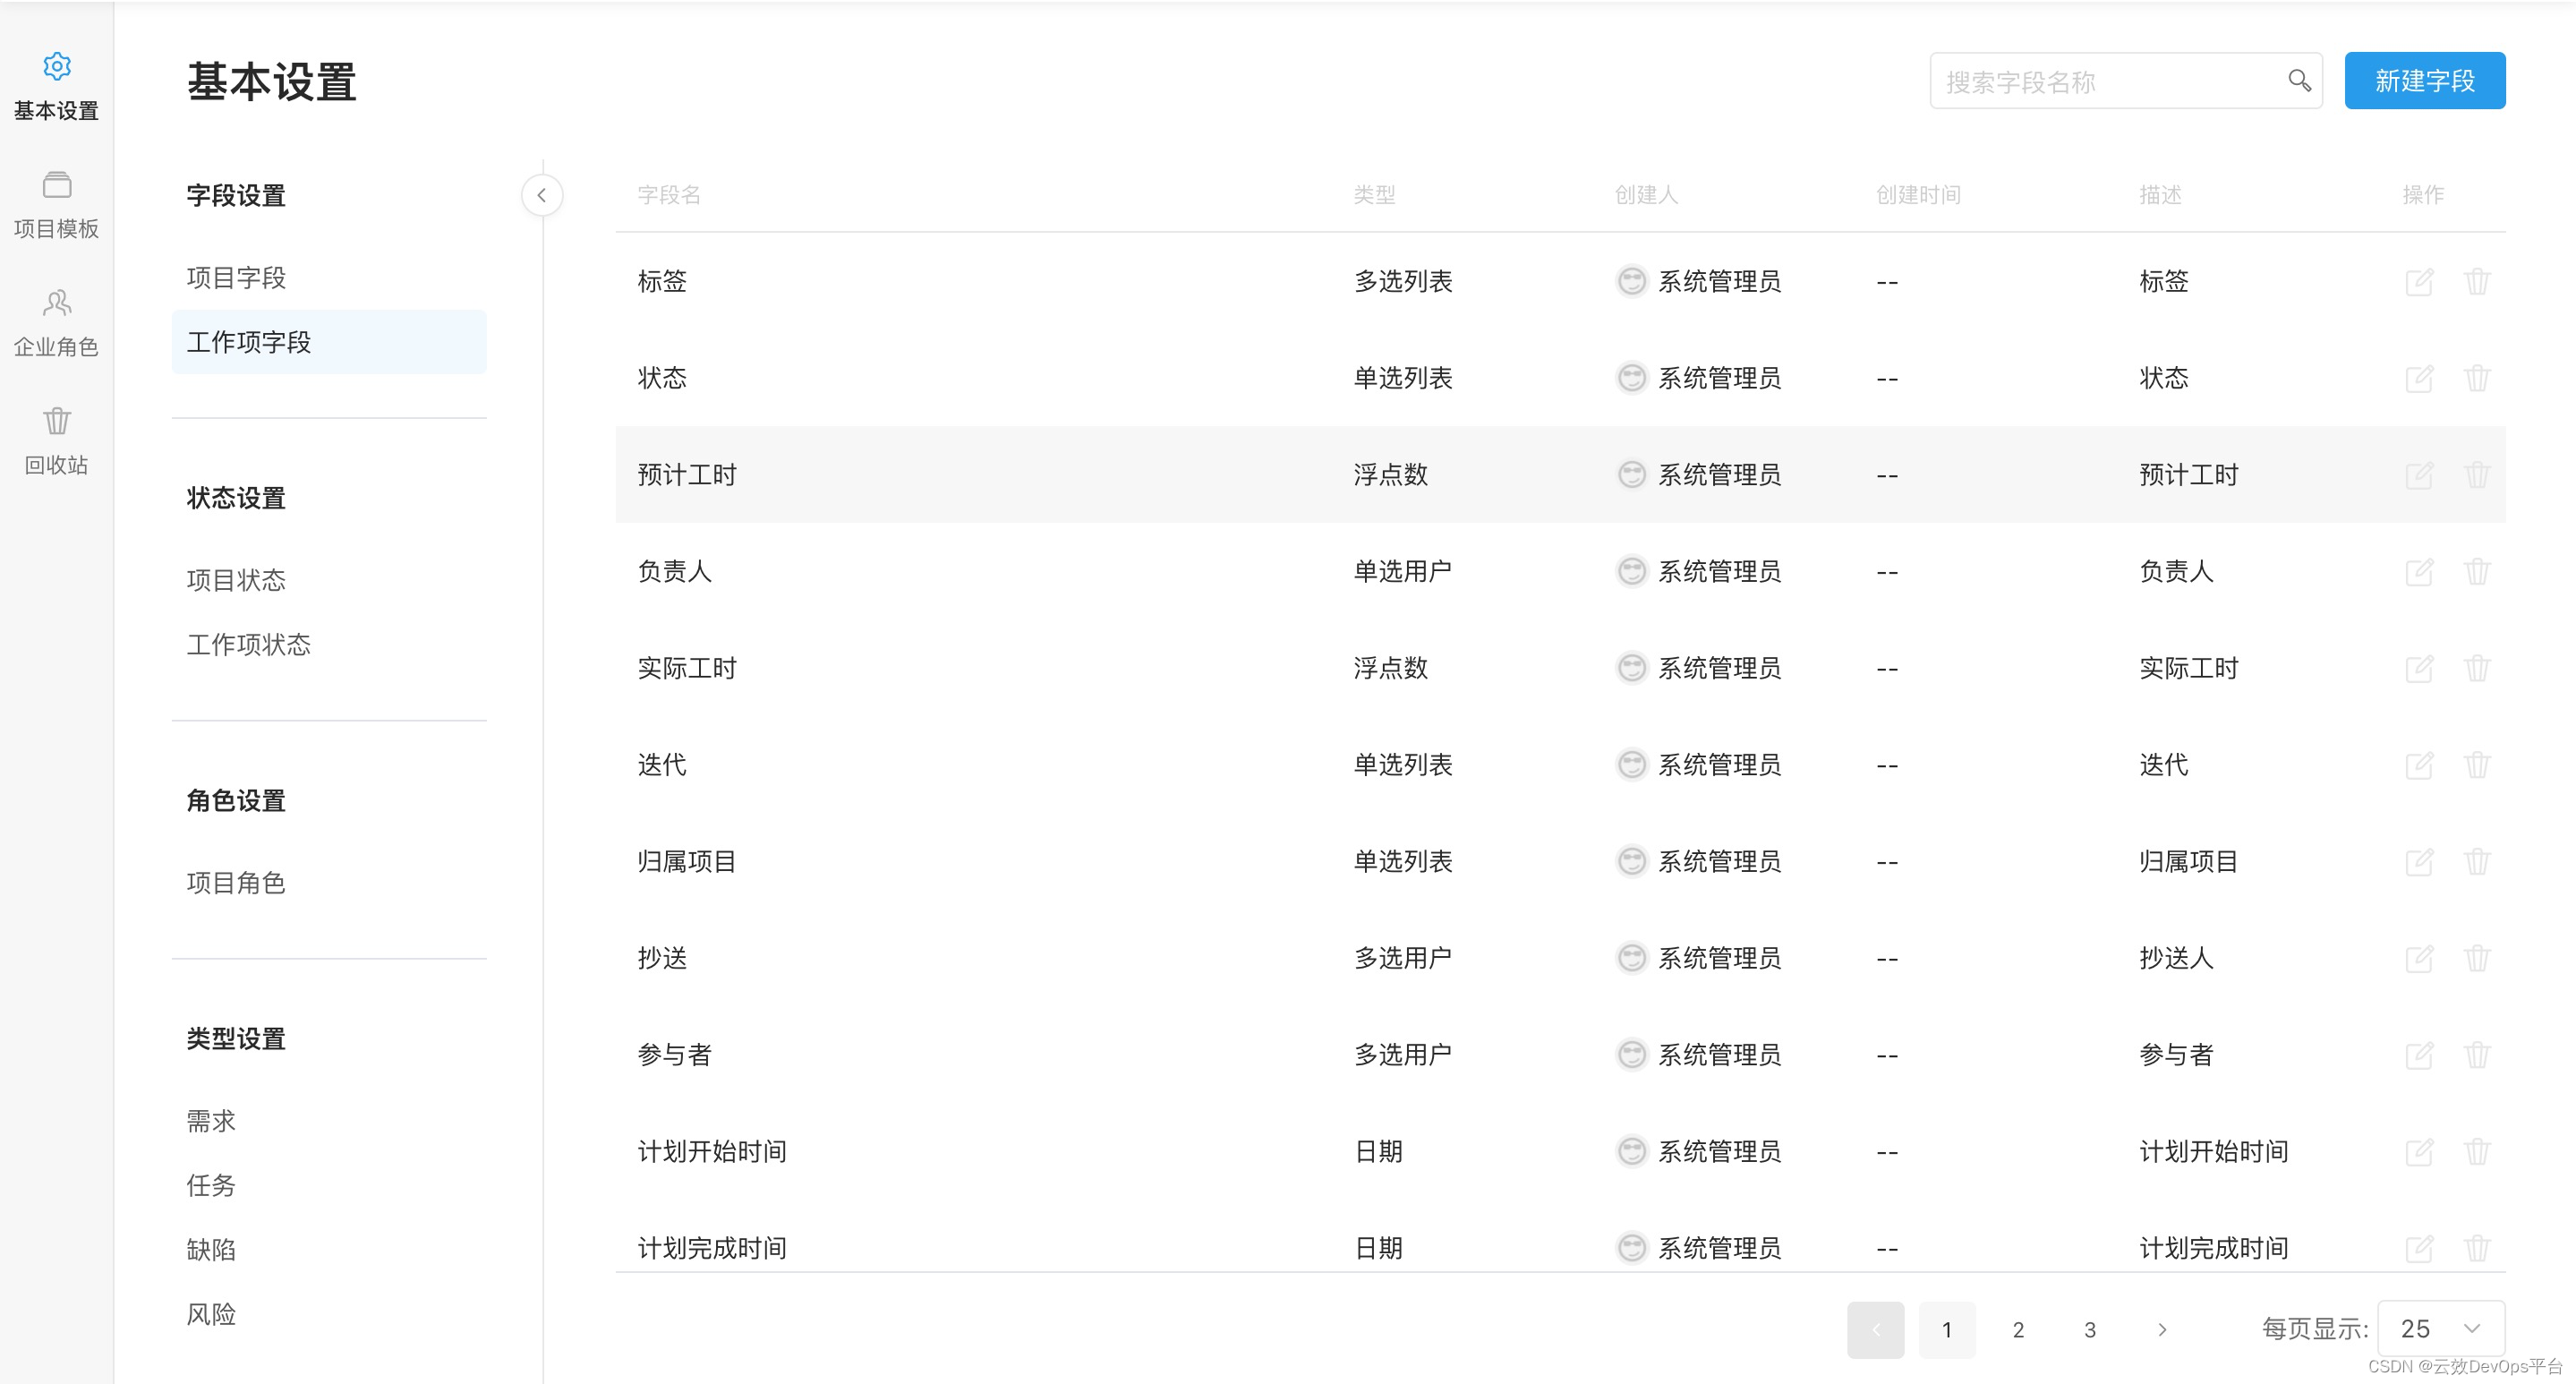Edit the 抄送 field row
Screen dimensions: 2576x1384
(x=2419, y=958)
